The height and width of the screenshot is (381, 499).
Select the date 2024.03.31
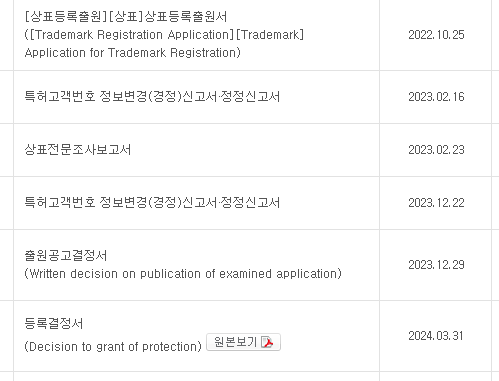coord(436,336)
